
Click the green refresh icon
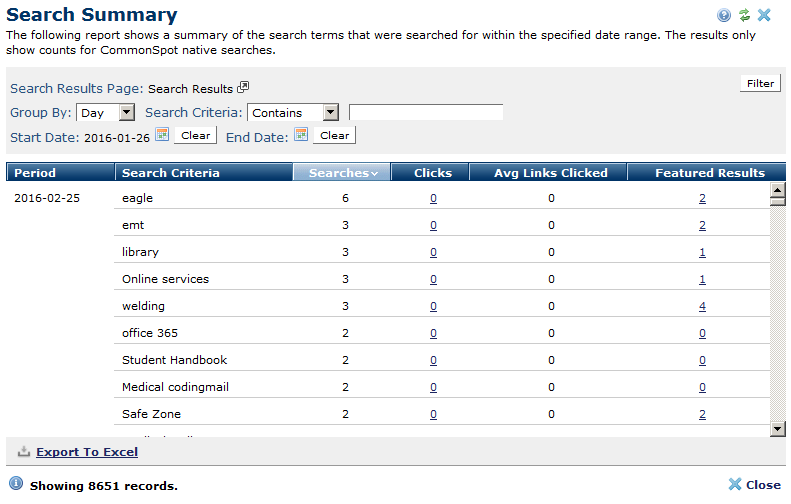point(744,15)
